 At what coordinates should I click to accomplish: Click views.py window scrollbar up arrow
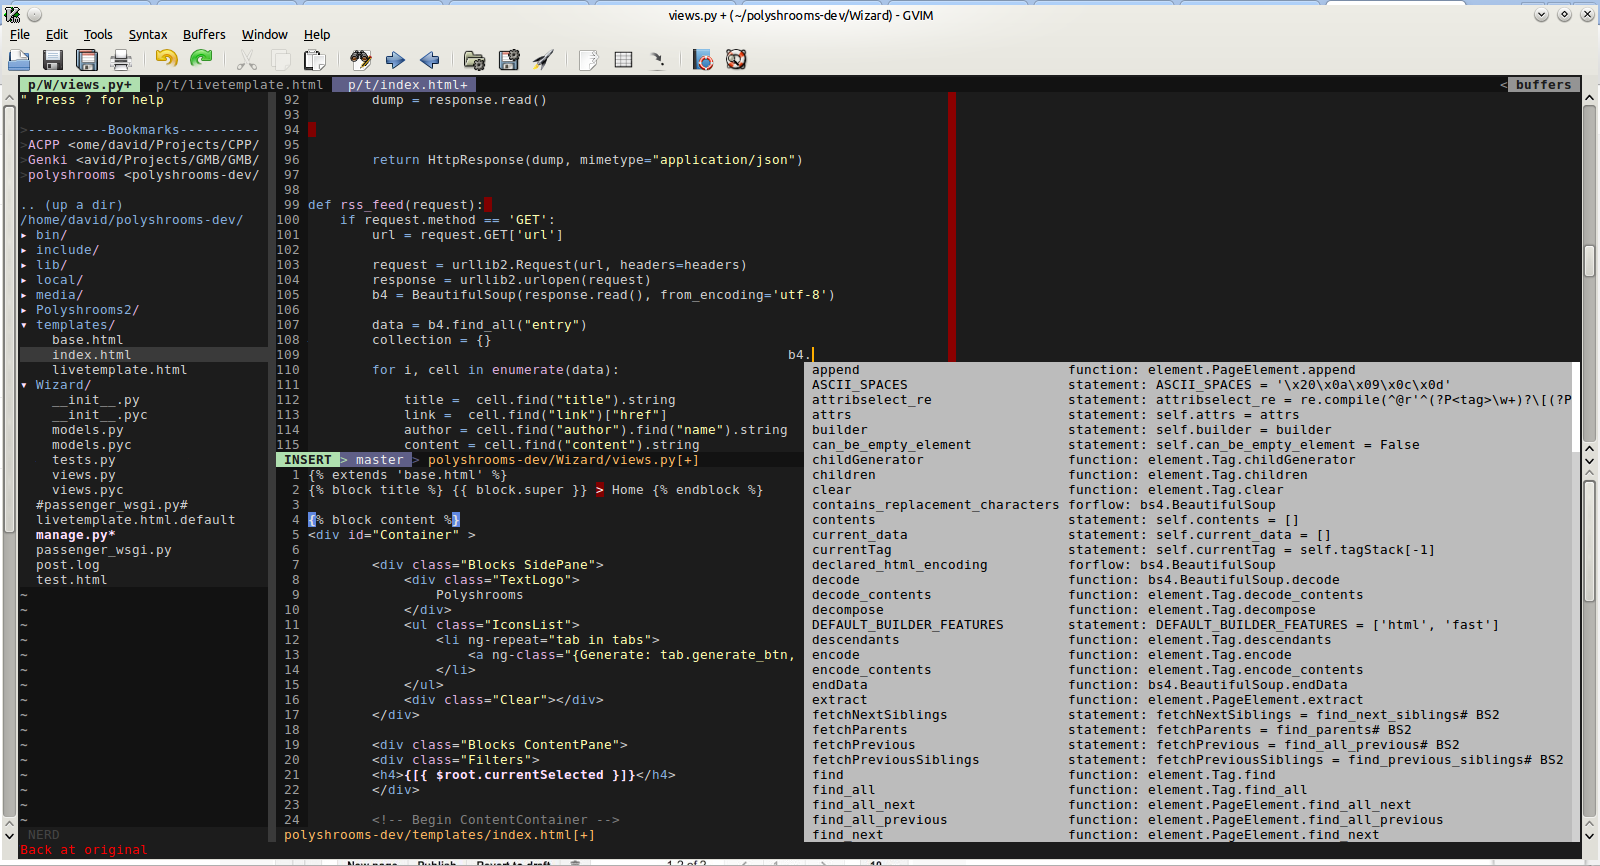tap(1589, 98)
